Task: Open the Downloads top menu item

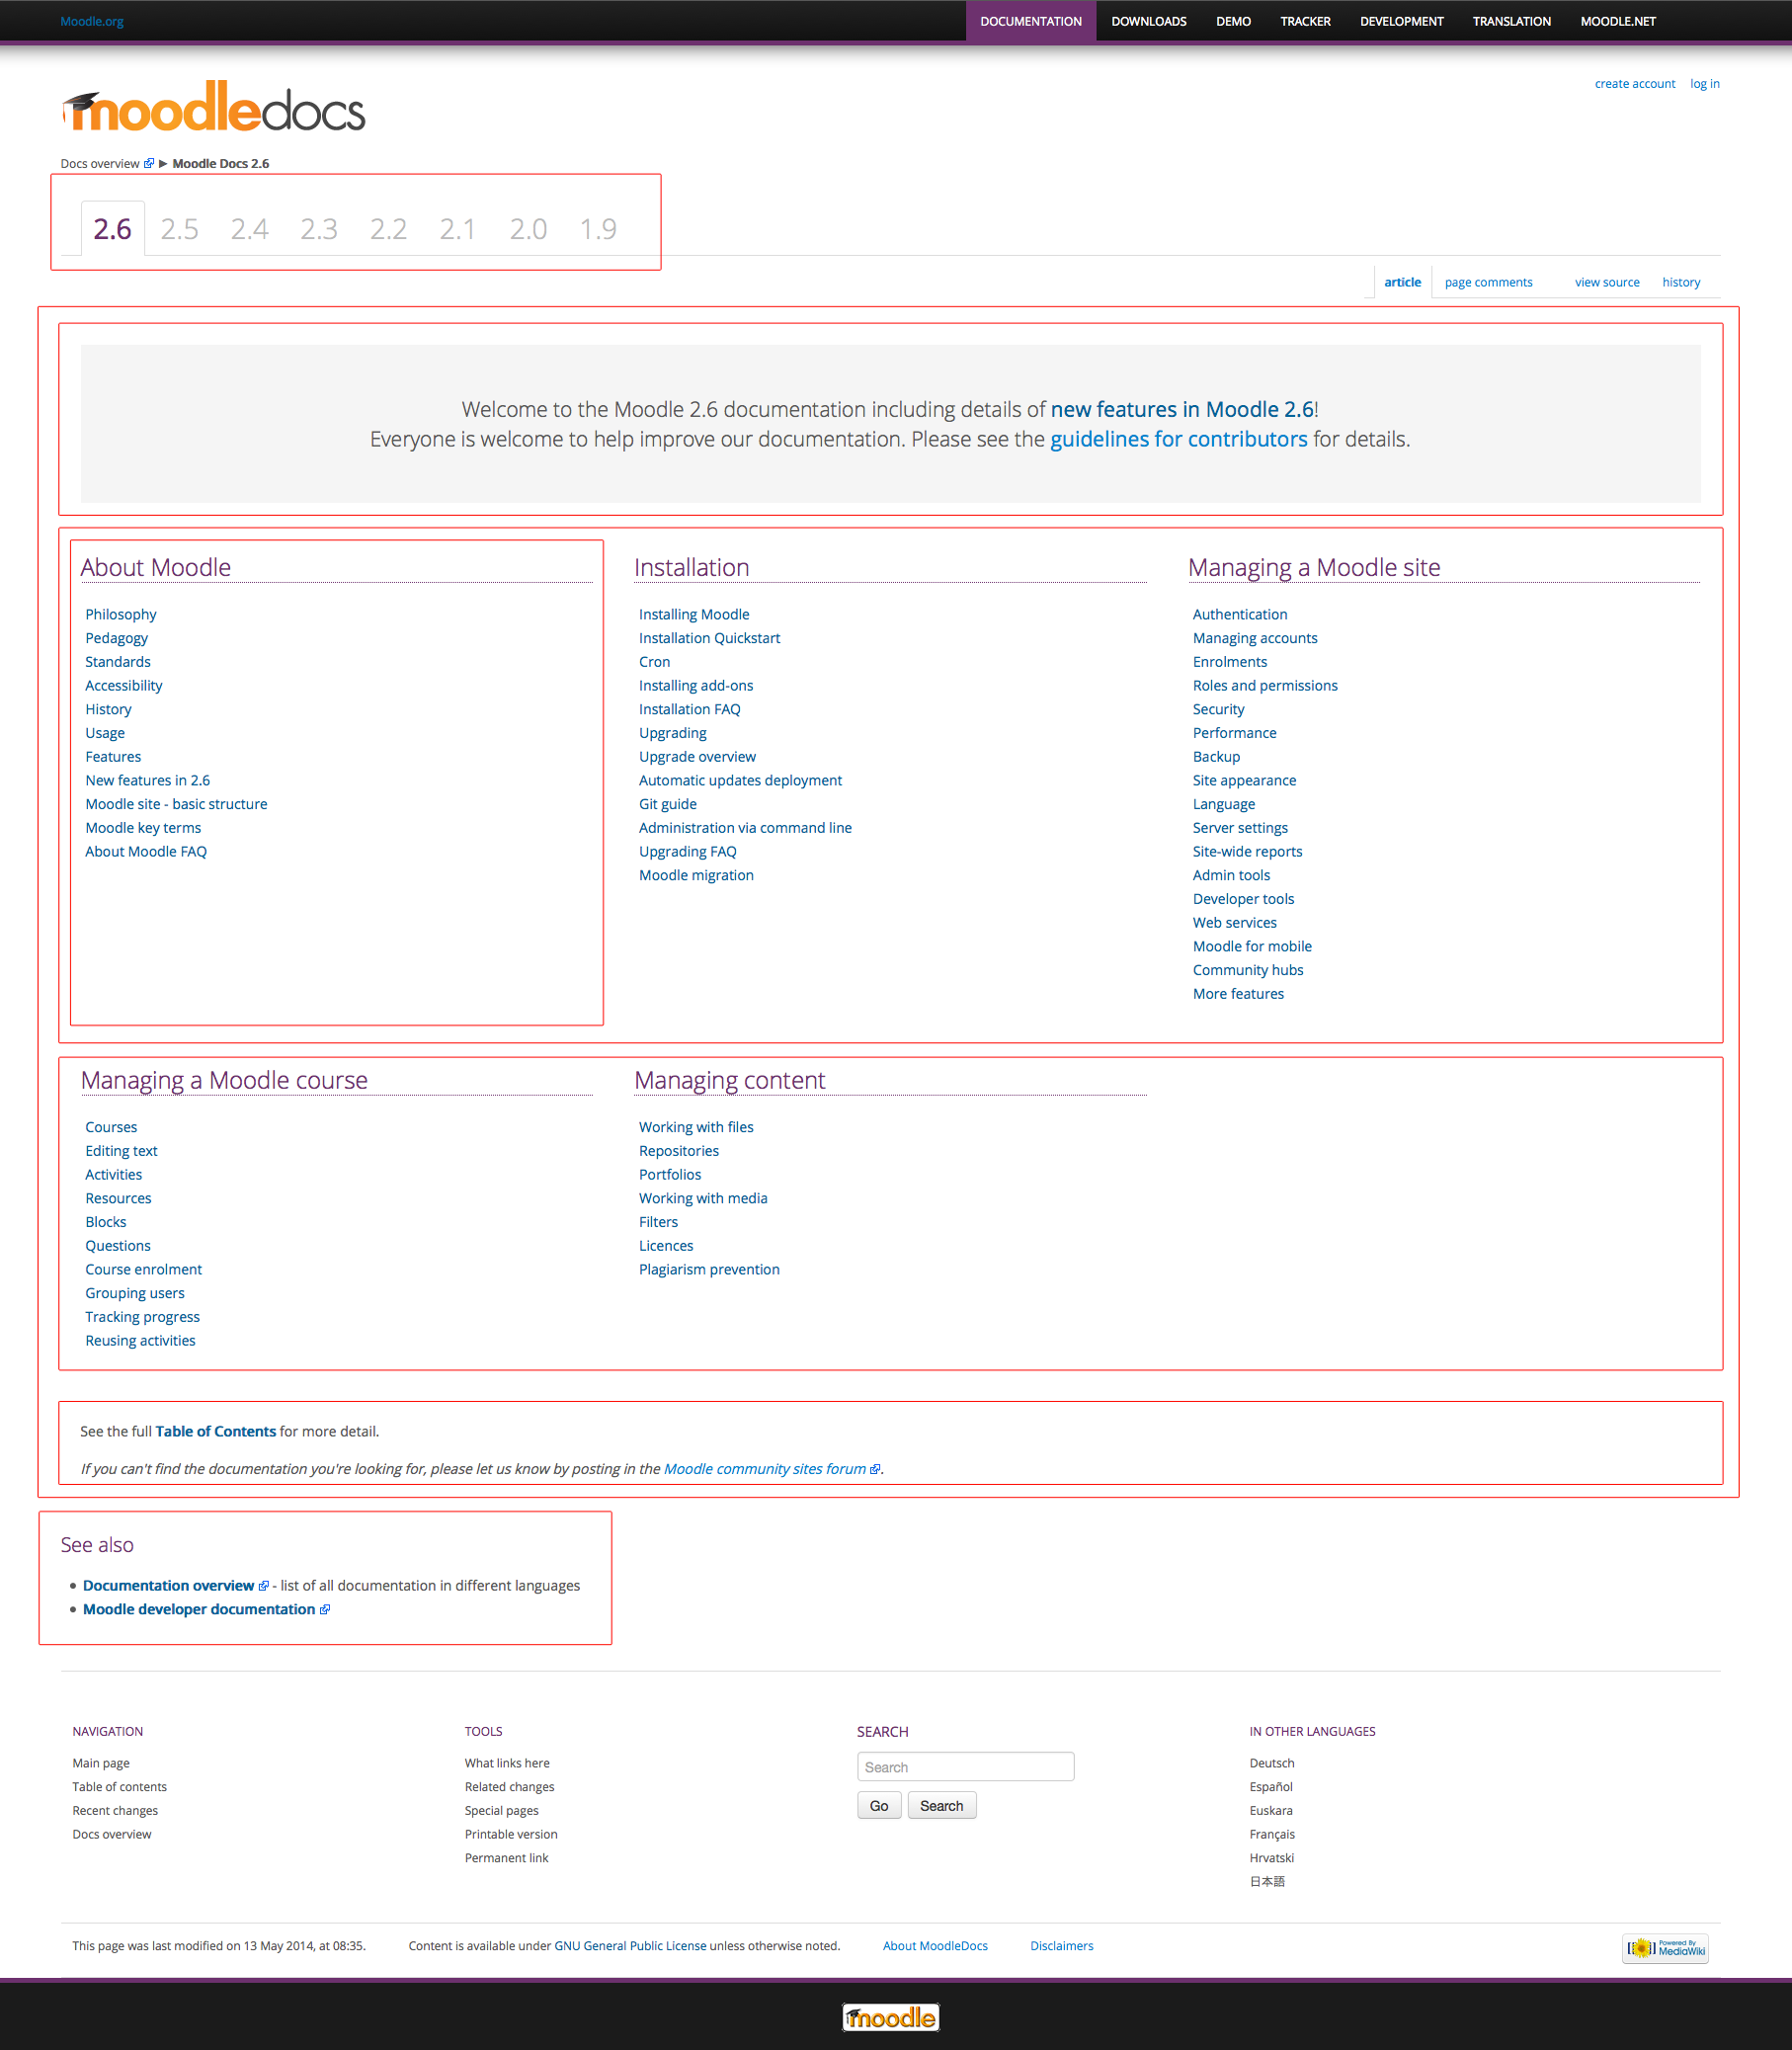Action: pyautogui.click(x=1149, y=21)
